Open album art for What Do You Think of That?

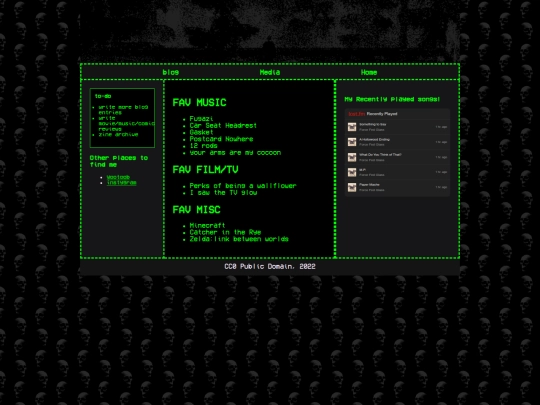352,157
